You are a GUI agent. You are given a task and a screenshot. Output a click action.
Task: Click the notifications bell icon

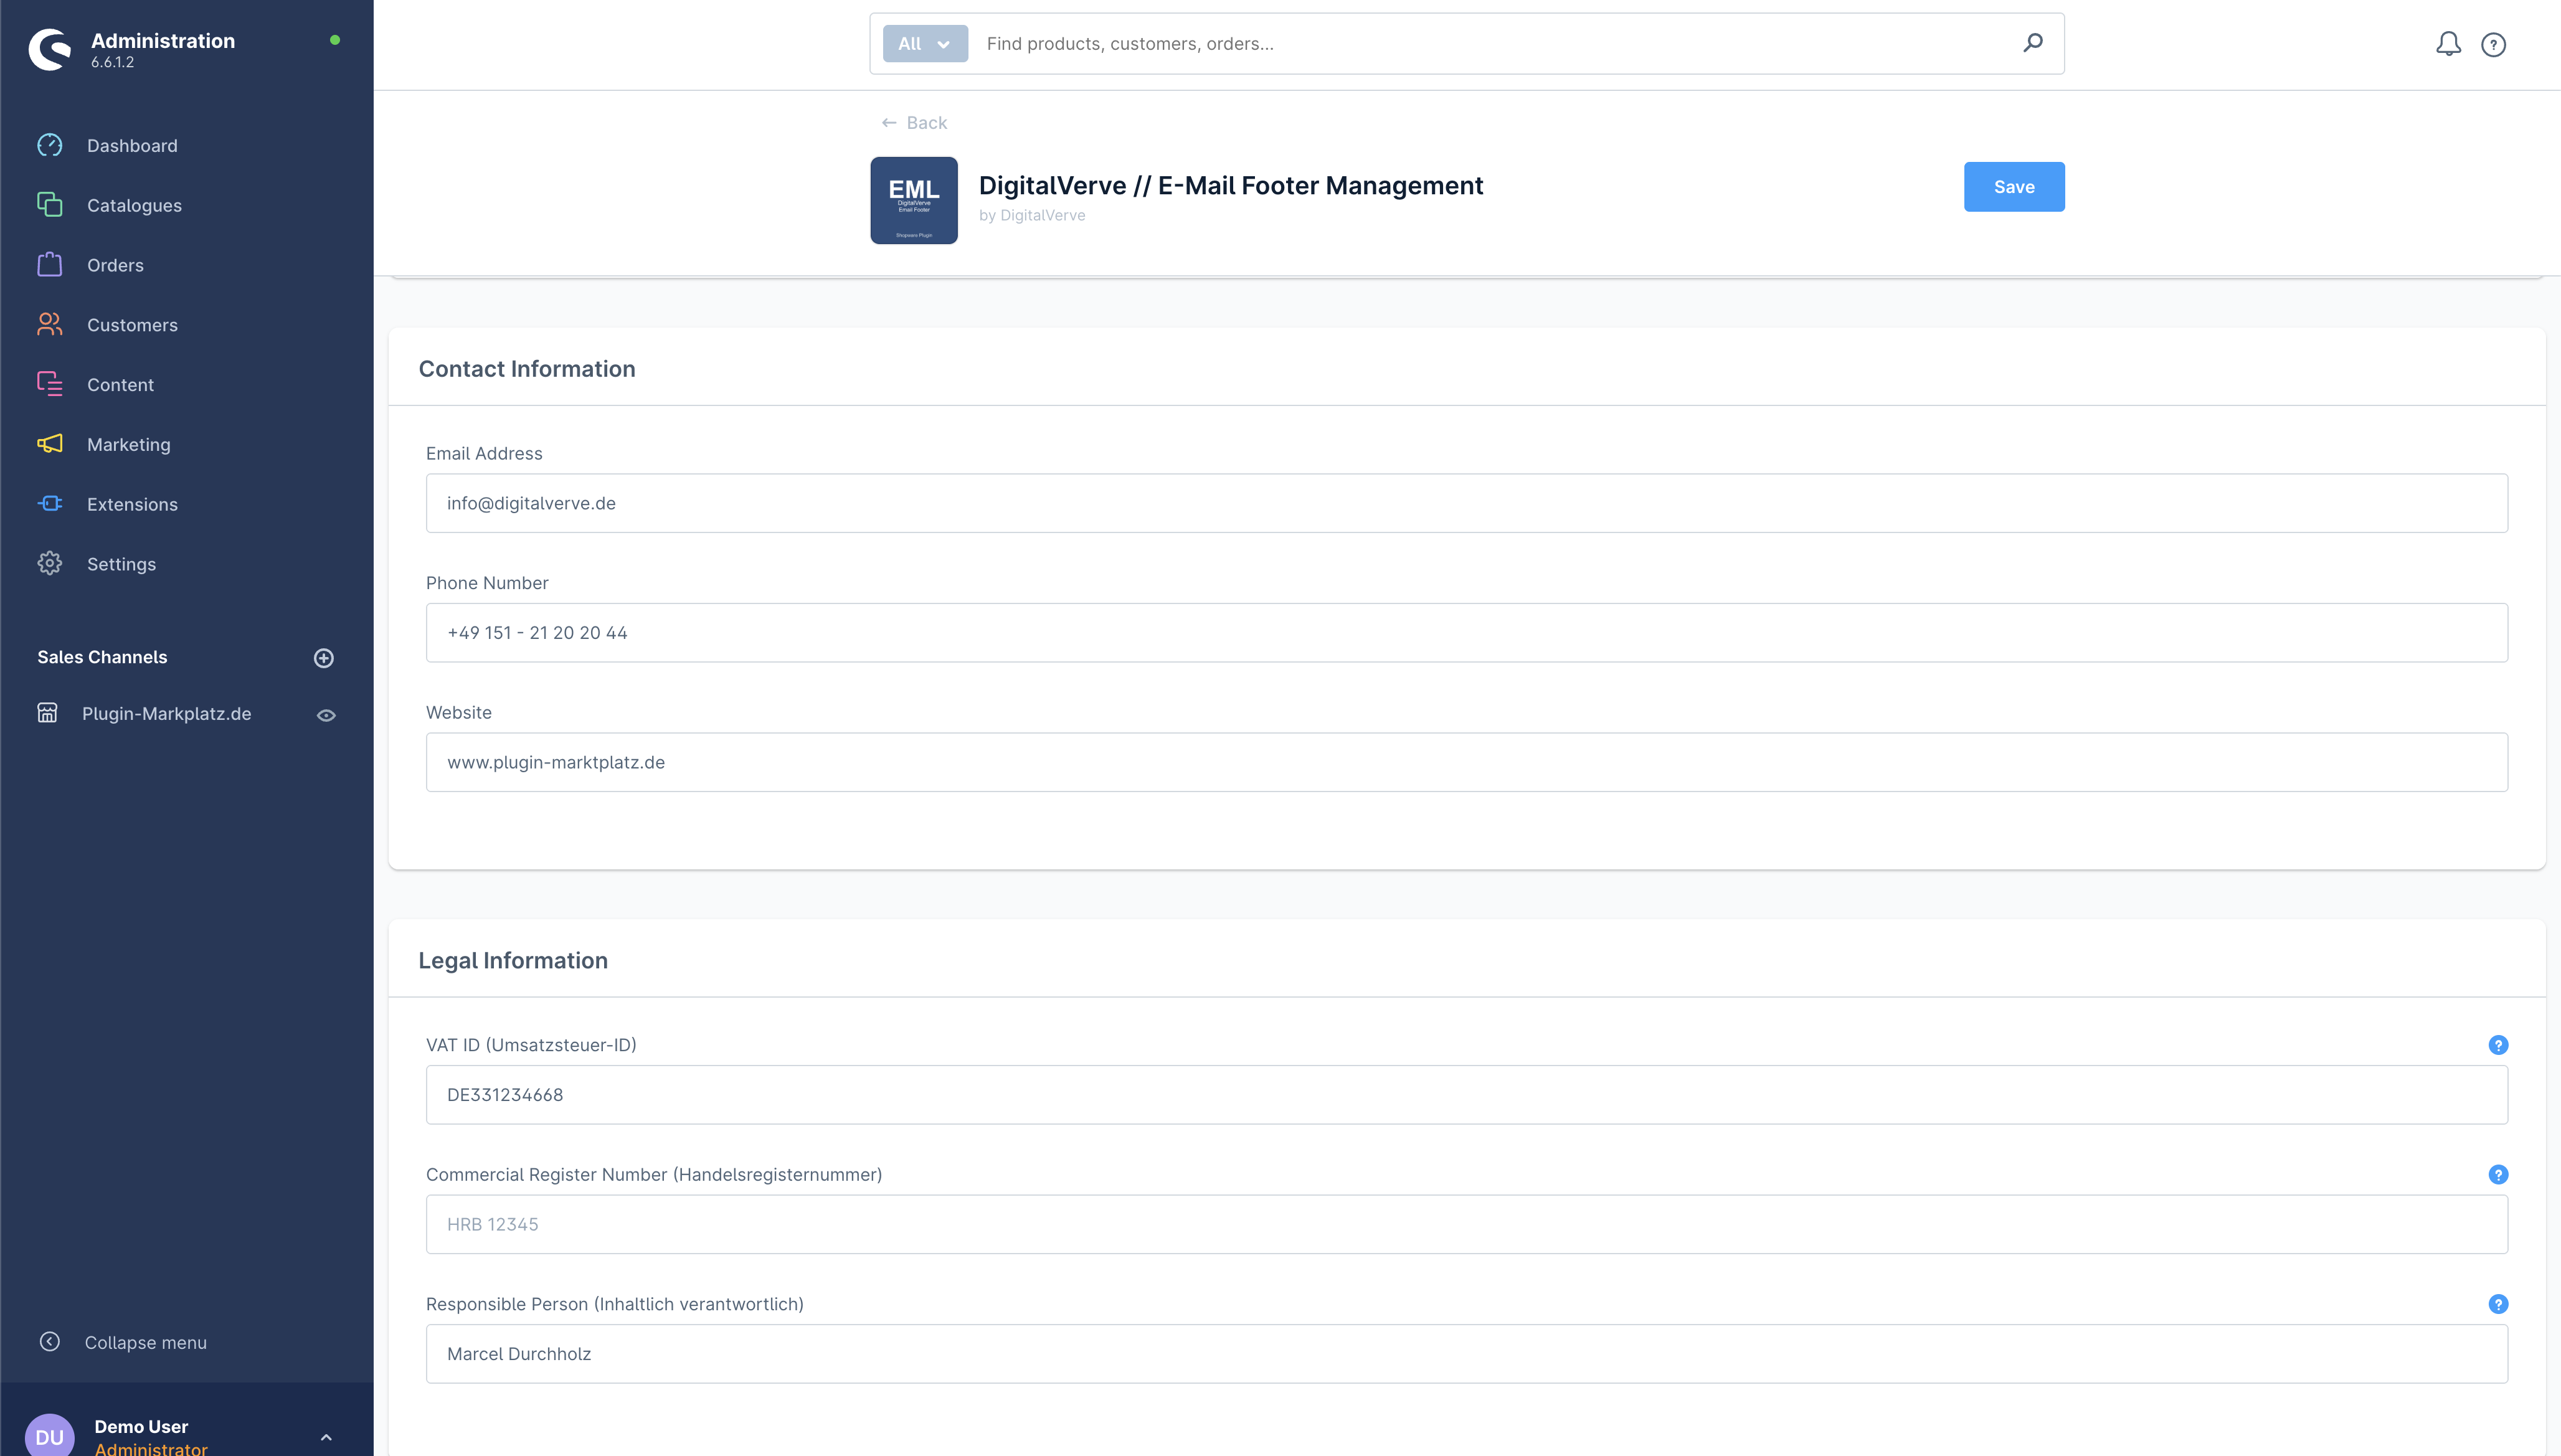pyautogui.click(x=2447, y=44)
